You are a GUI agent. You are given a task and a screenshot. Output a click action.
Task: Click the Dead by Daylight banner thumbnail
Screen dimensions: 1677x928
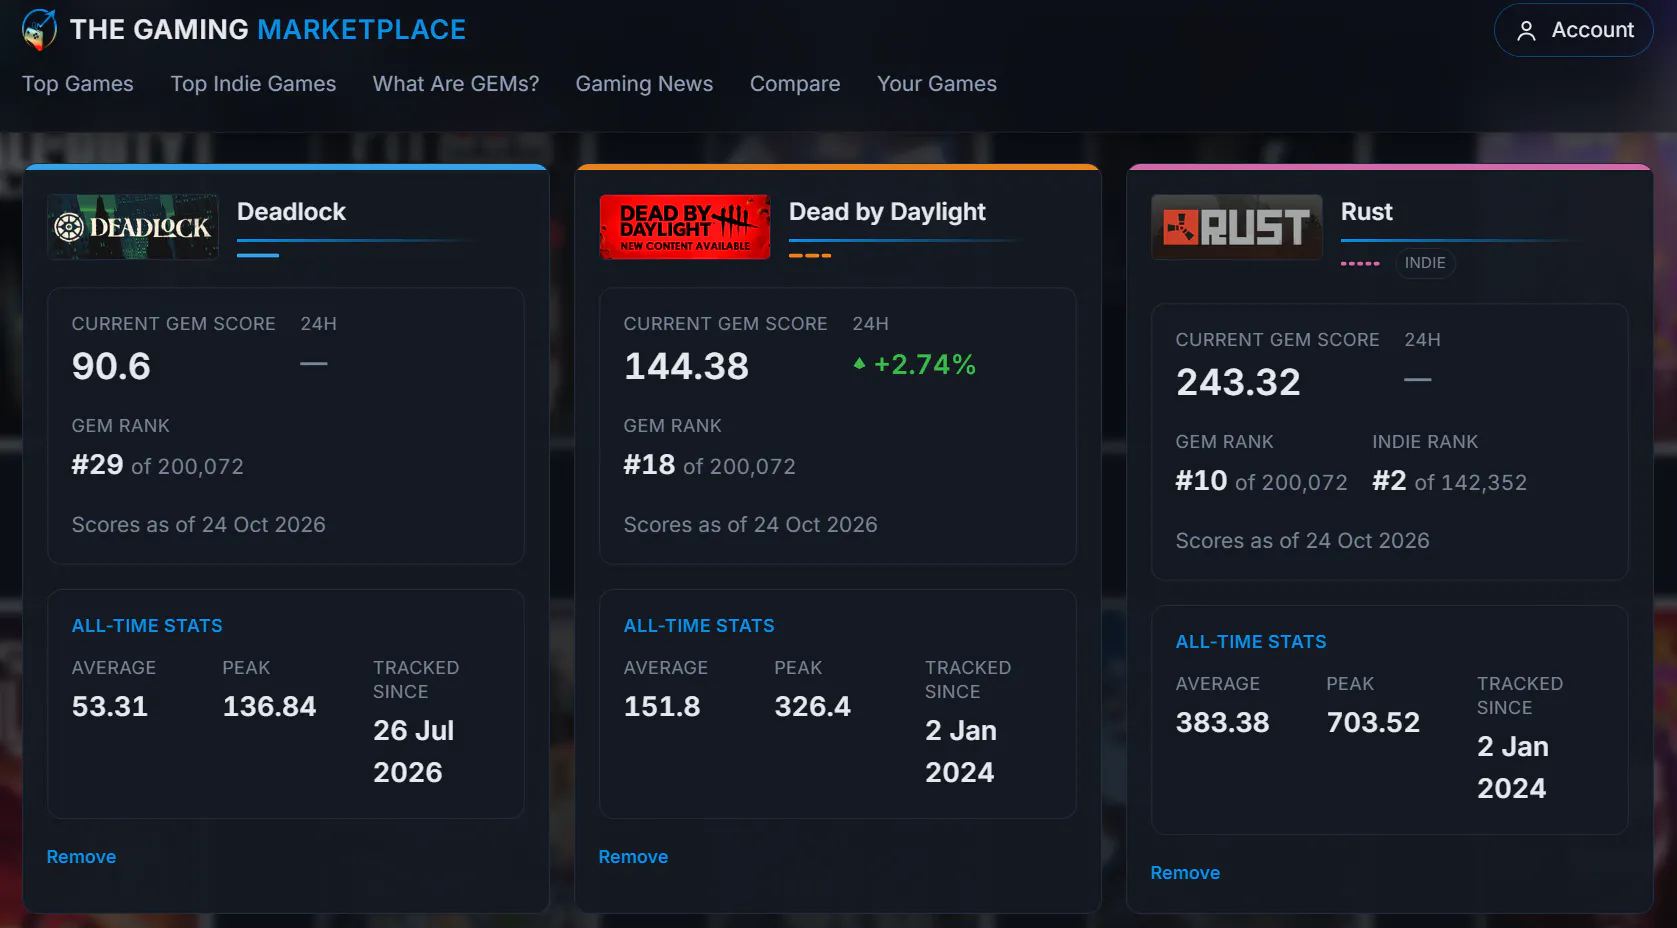coord(685,227)
